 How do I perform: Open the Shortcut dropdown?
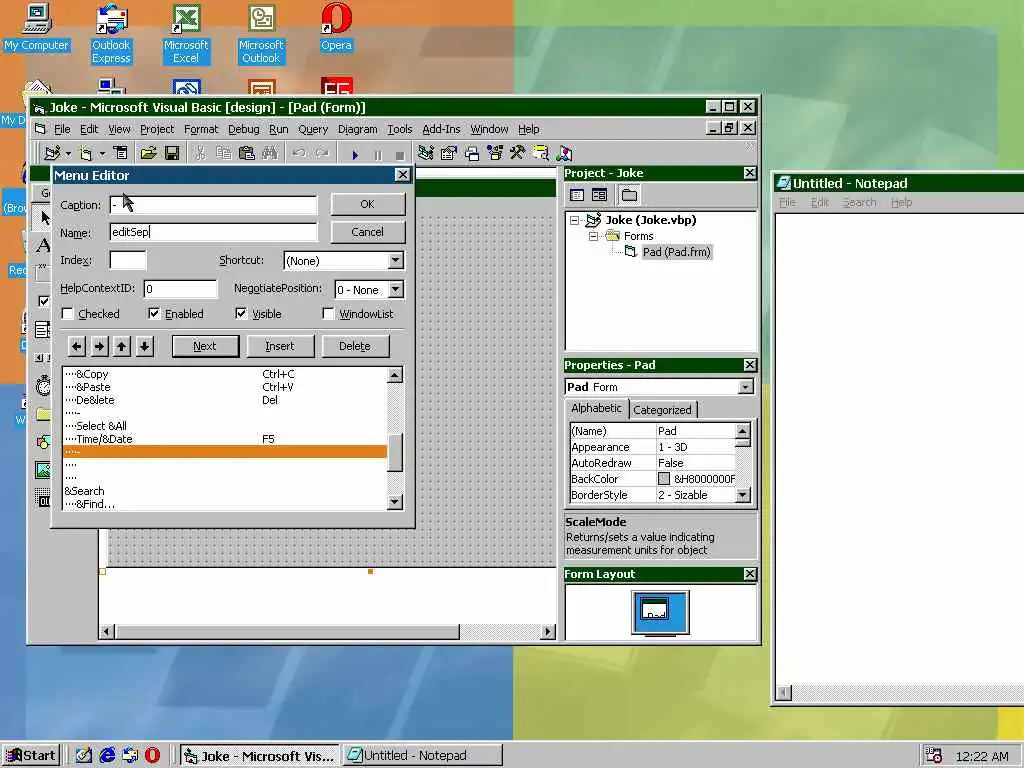point(396,261)
